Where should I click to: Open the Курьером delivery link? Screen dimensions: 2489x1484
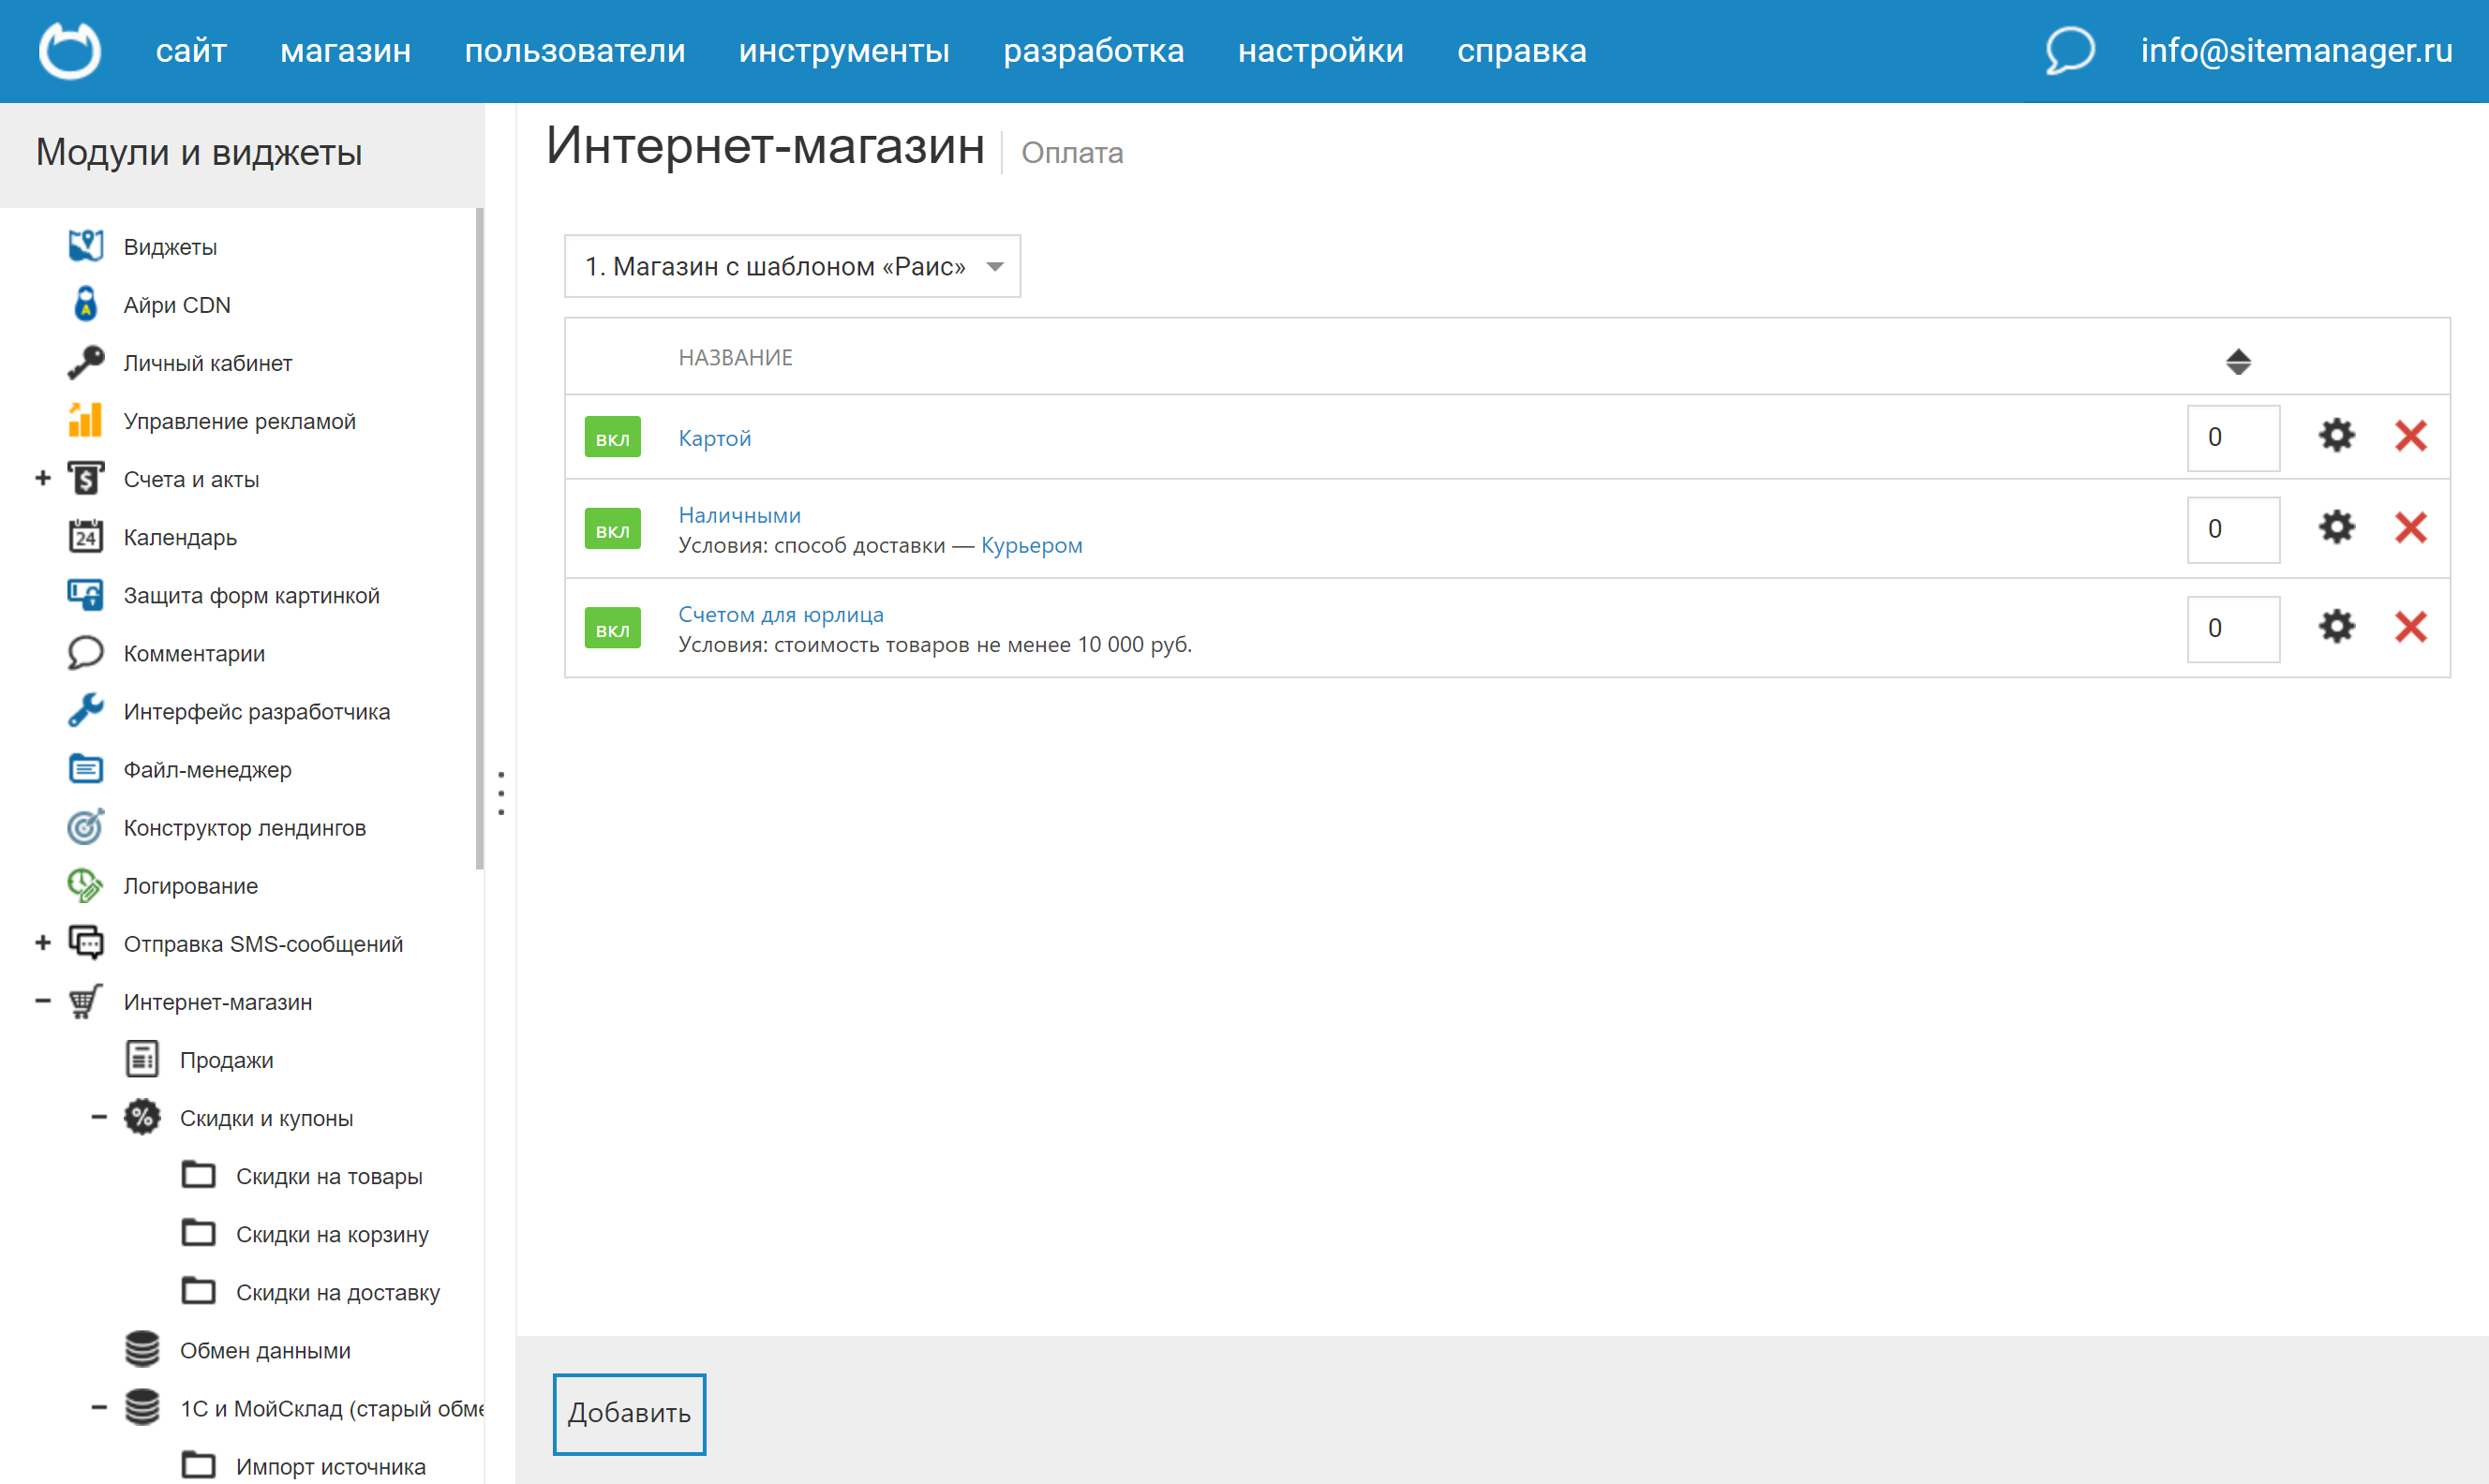coord(1031,545)
